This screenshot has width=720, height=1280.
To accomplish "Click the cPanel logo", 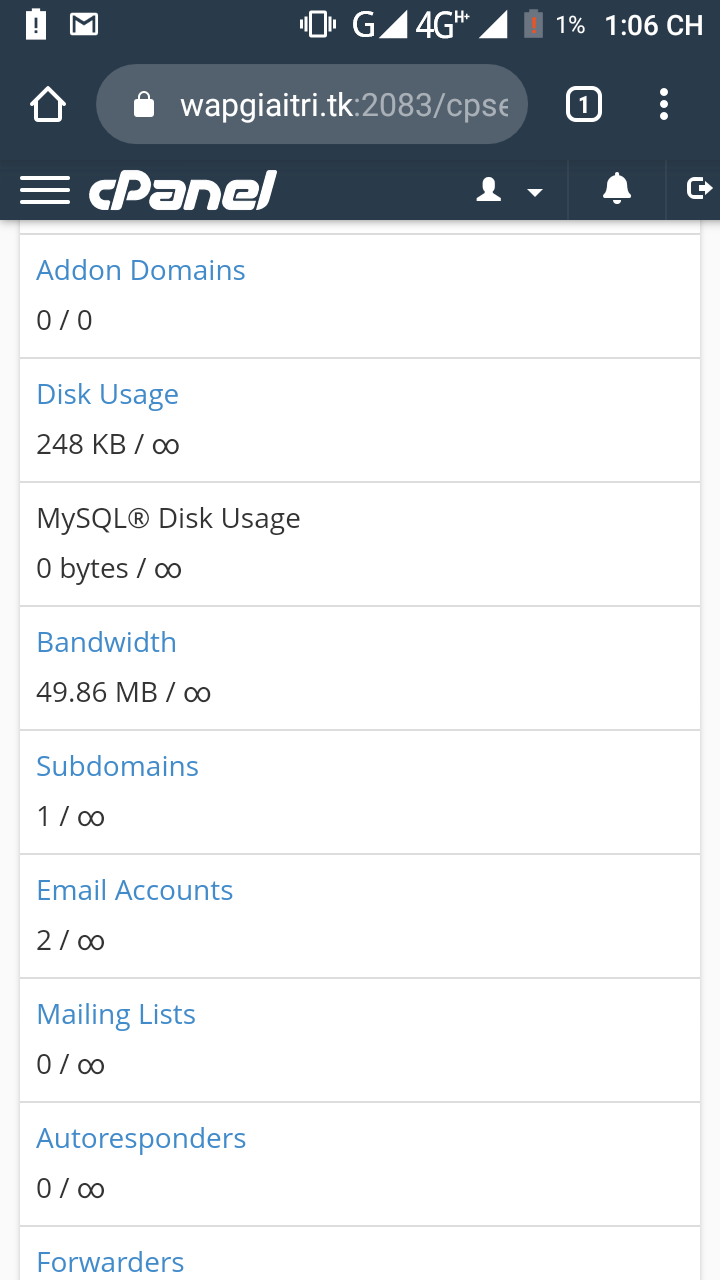I will tap(183, 190).
